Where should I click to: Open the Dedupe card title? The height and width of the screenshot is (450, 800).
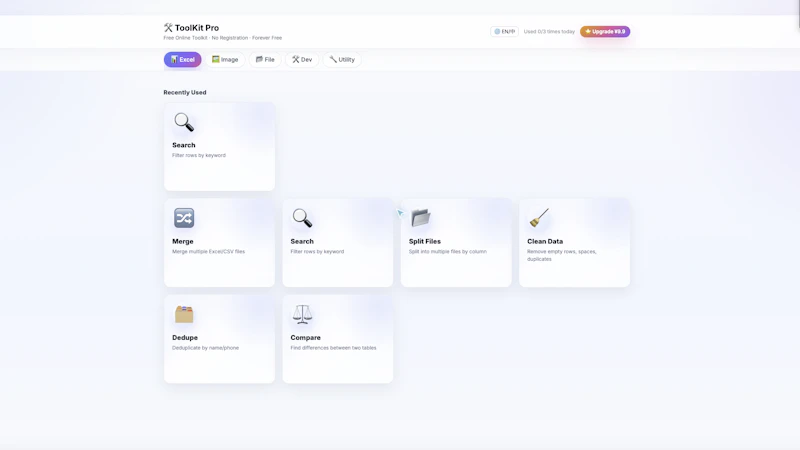click(x=185, y=338)
